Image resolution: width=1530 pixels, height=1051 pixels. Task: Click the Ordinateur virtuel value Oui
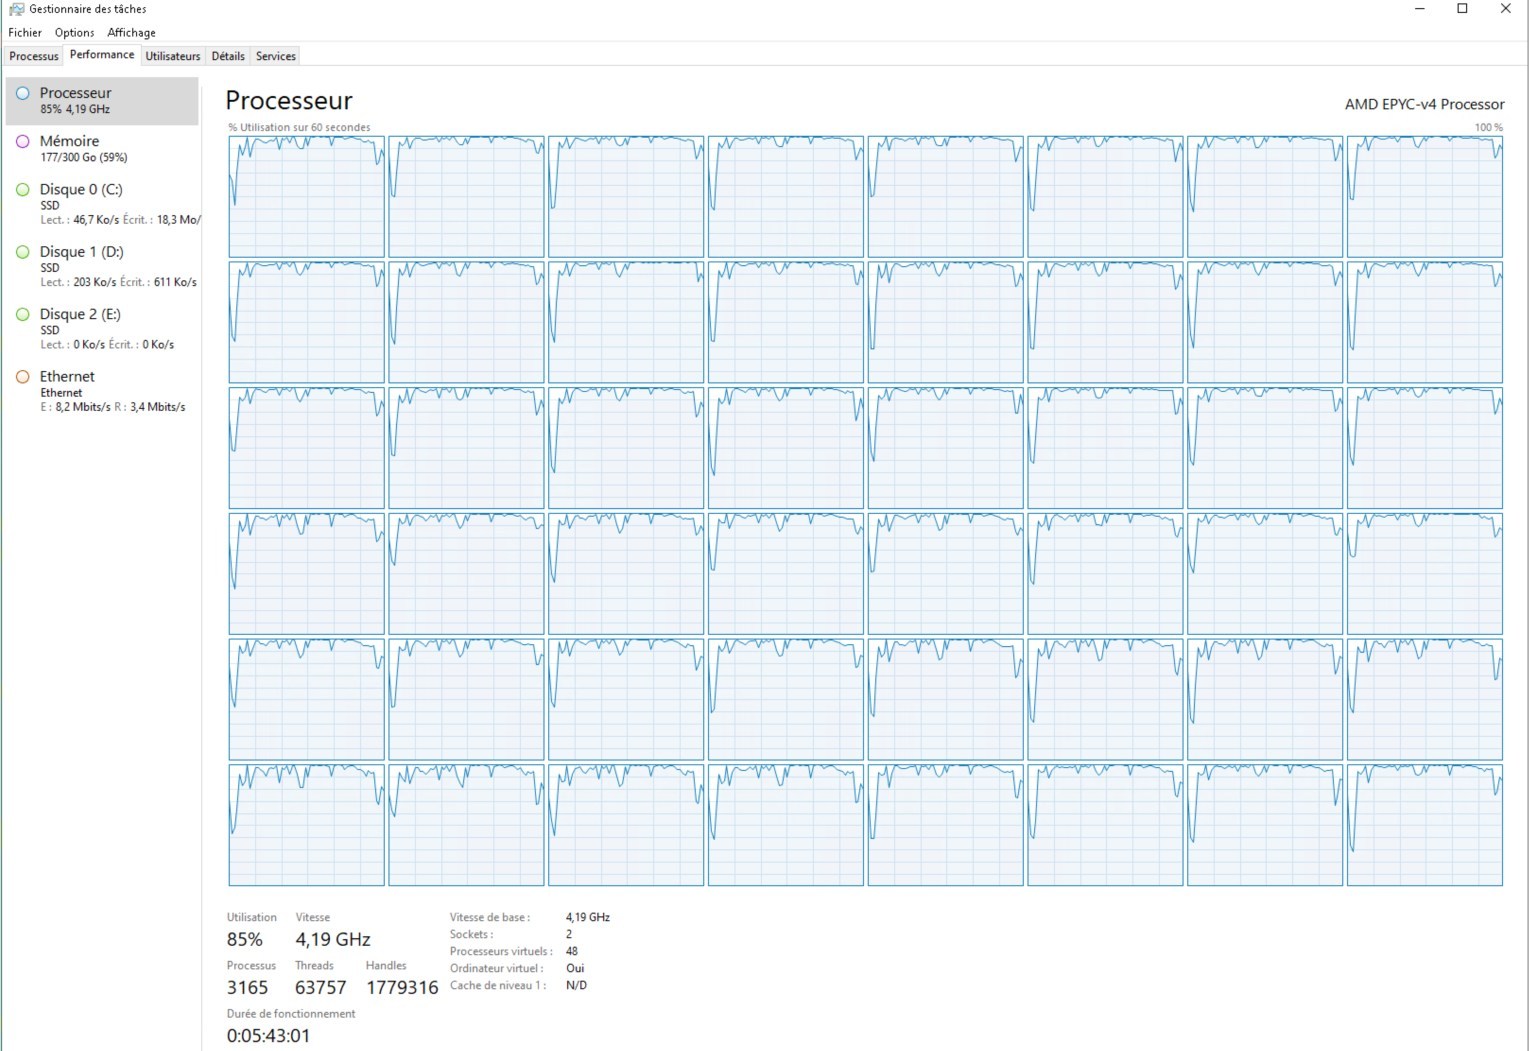point(575,968)
